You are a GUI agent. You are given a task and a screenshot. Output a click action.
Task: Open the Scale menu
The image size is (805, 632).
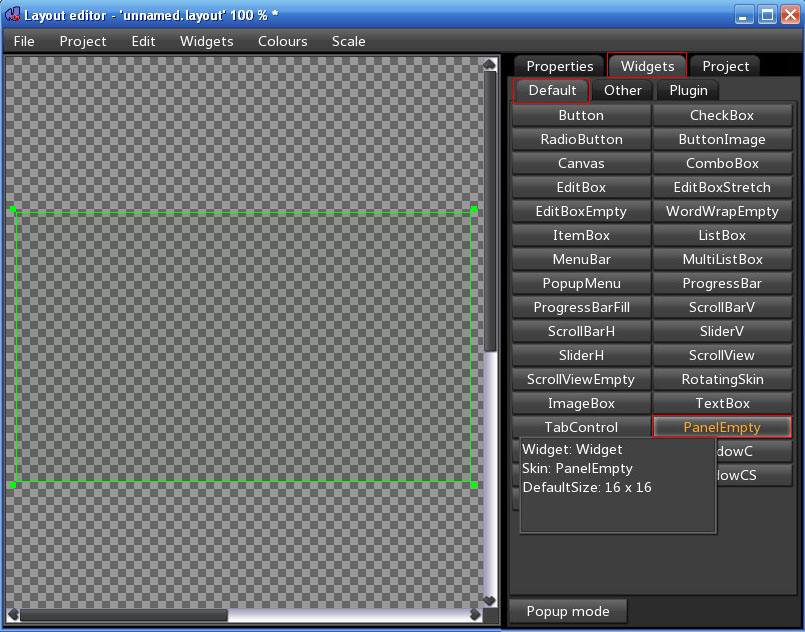coord(349,41)
